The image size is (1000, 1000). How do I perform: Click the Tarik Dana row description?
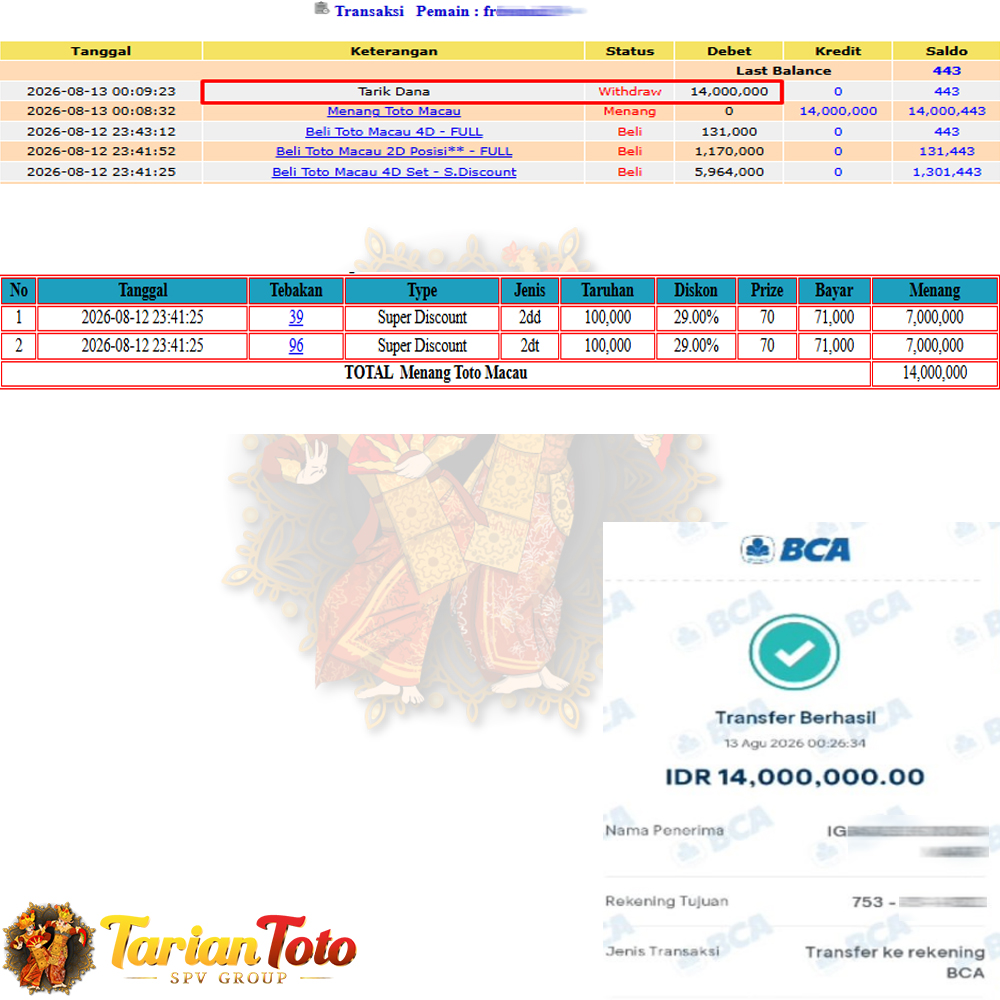tap(393, 91)
